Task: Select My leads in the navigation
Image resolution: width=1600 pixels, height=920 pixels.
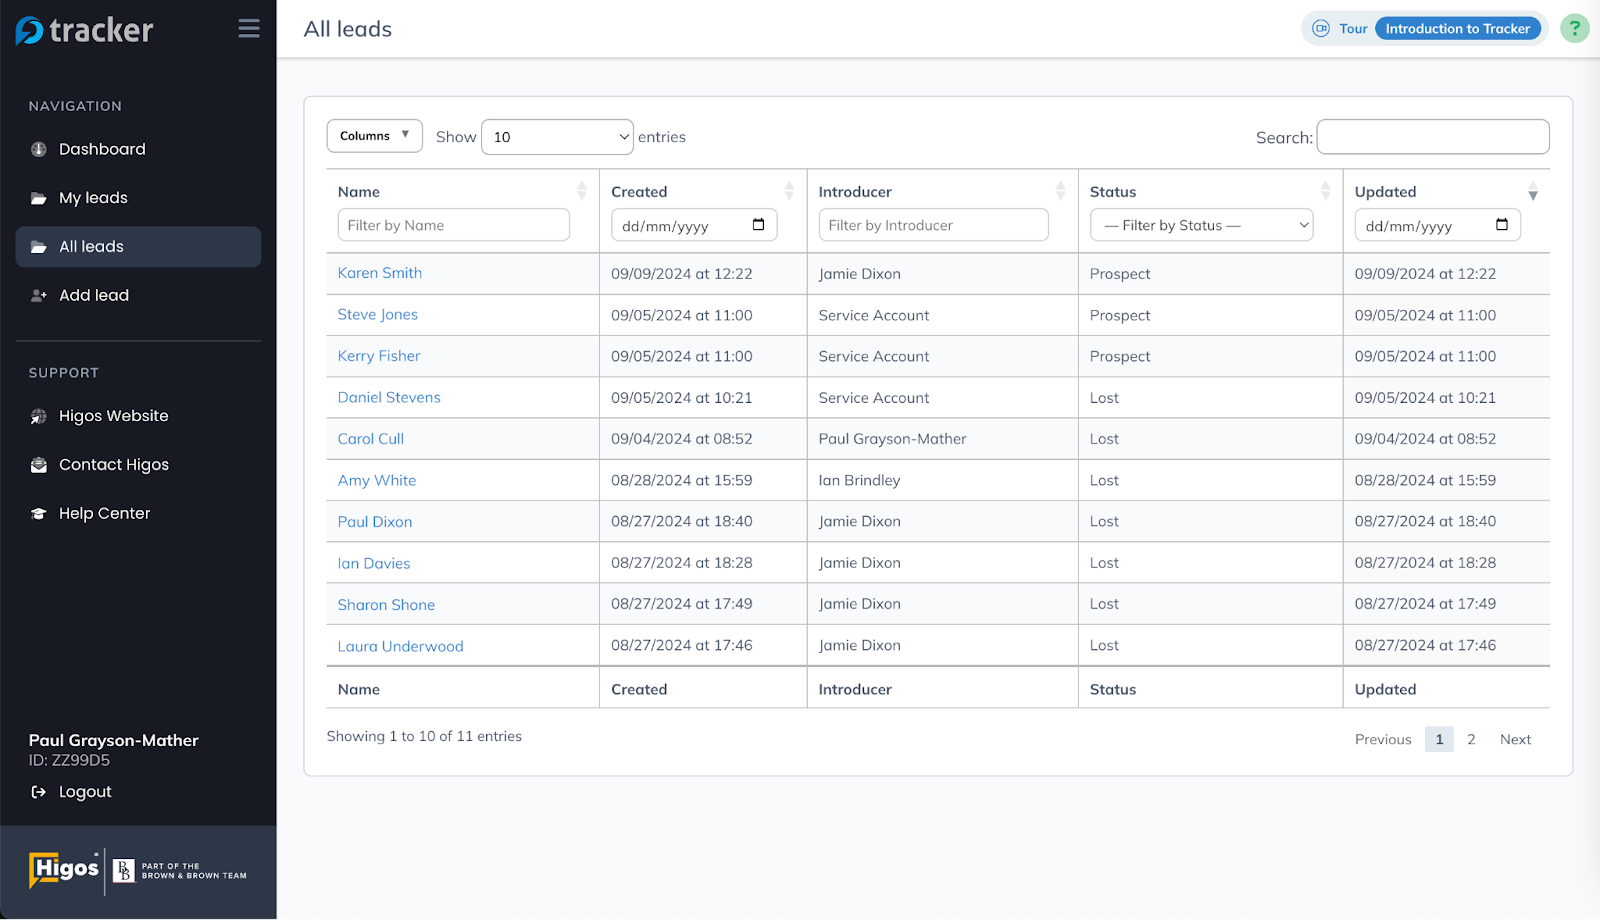Action: (x=93, y=197)
